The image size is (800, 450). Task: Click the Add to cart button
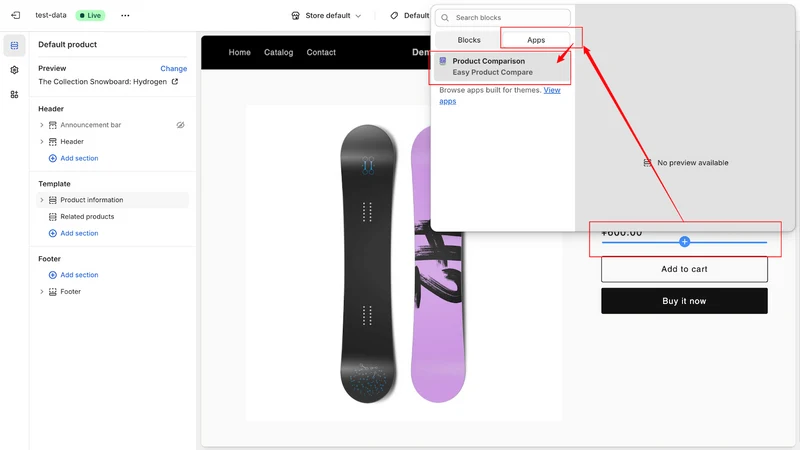click(684, 269)
